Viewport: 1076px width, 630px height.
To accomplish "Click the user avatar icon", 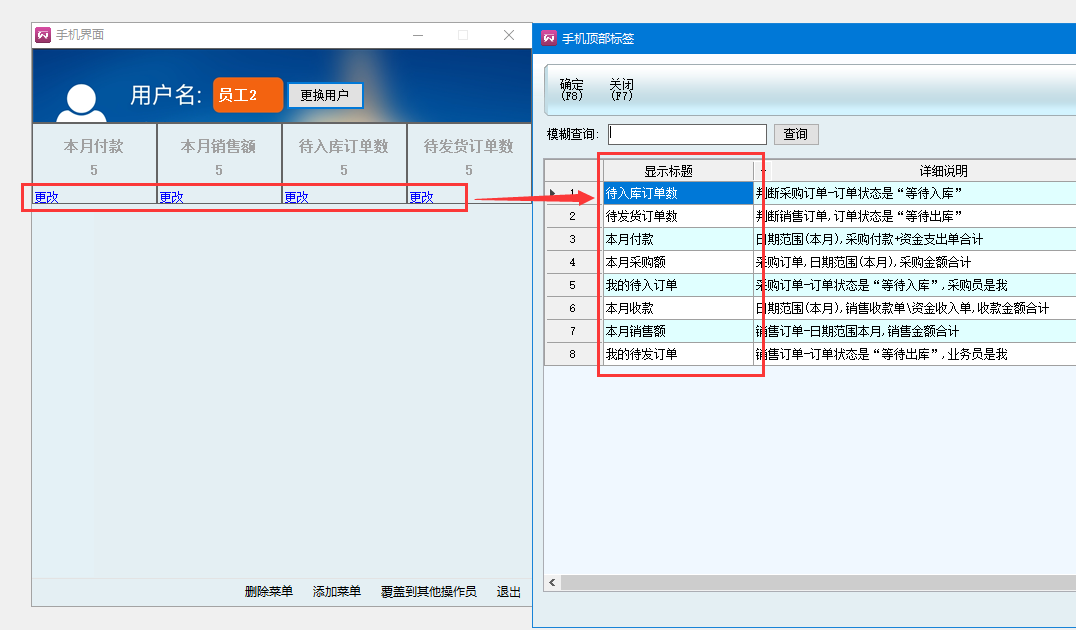I will click(81, 102).
